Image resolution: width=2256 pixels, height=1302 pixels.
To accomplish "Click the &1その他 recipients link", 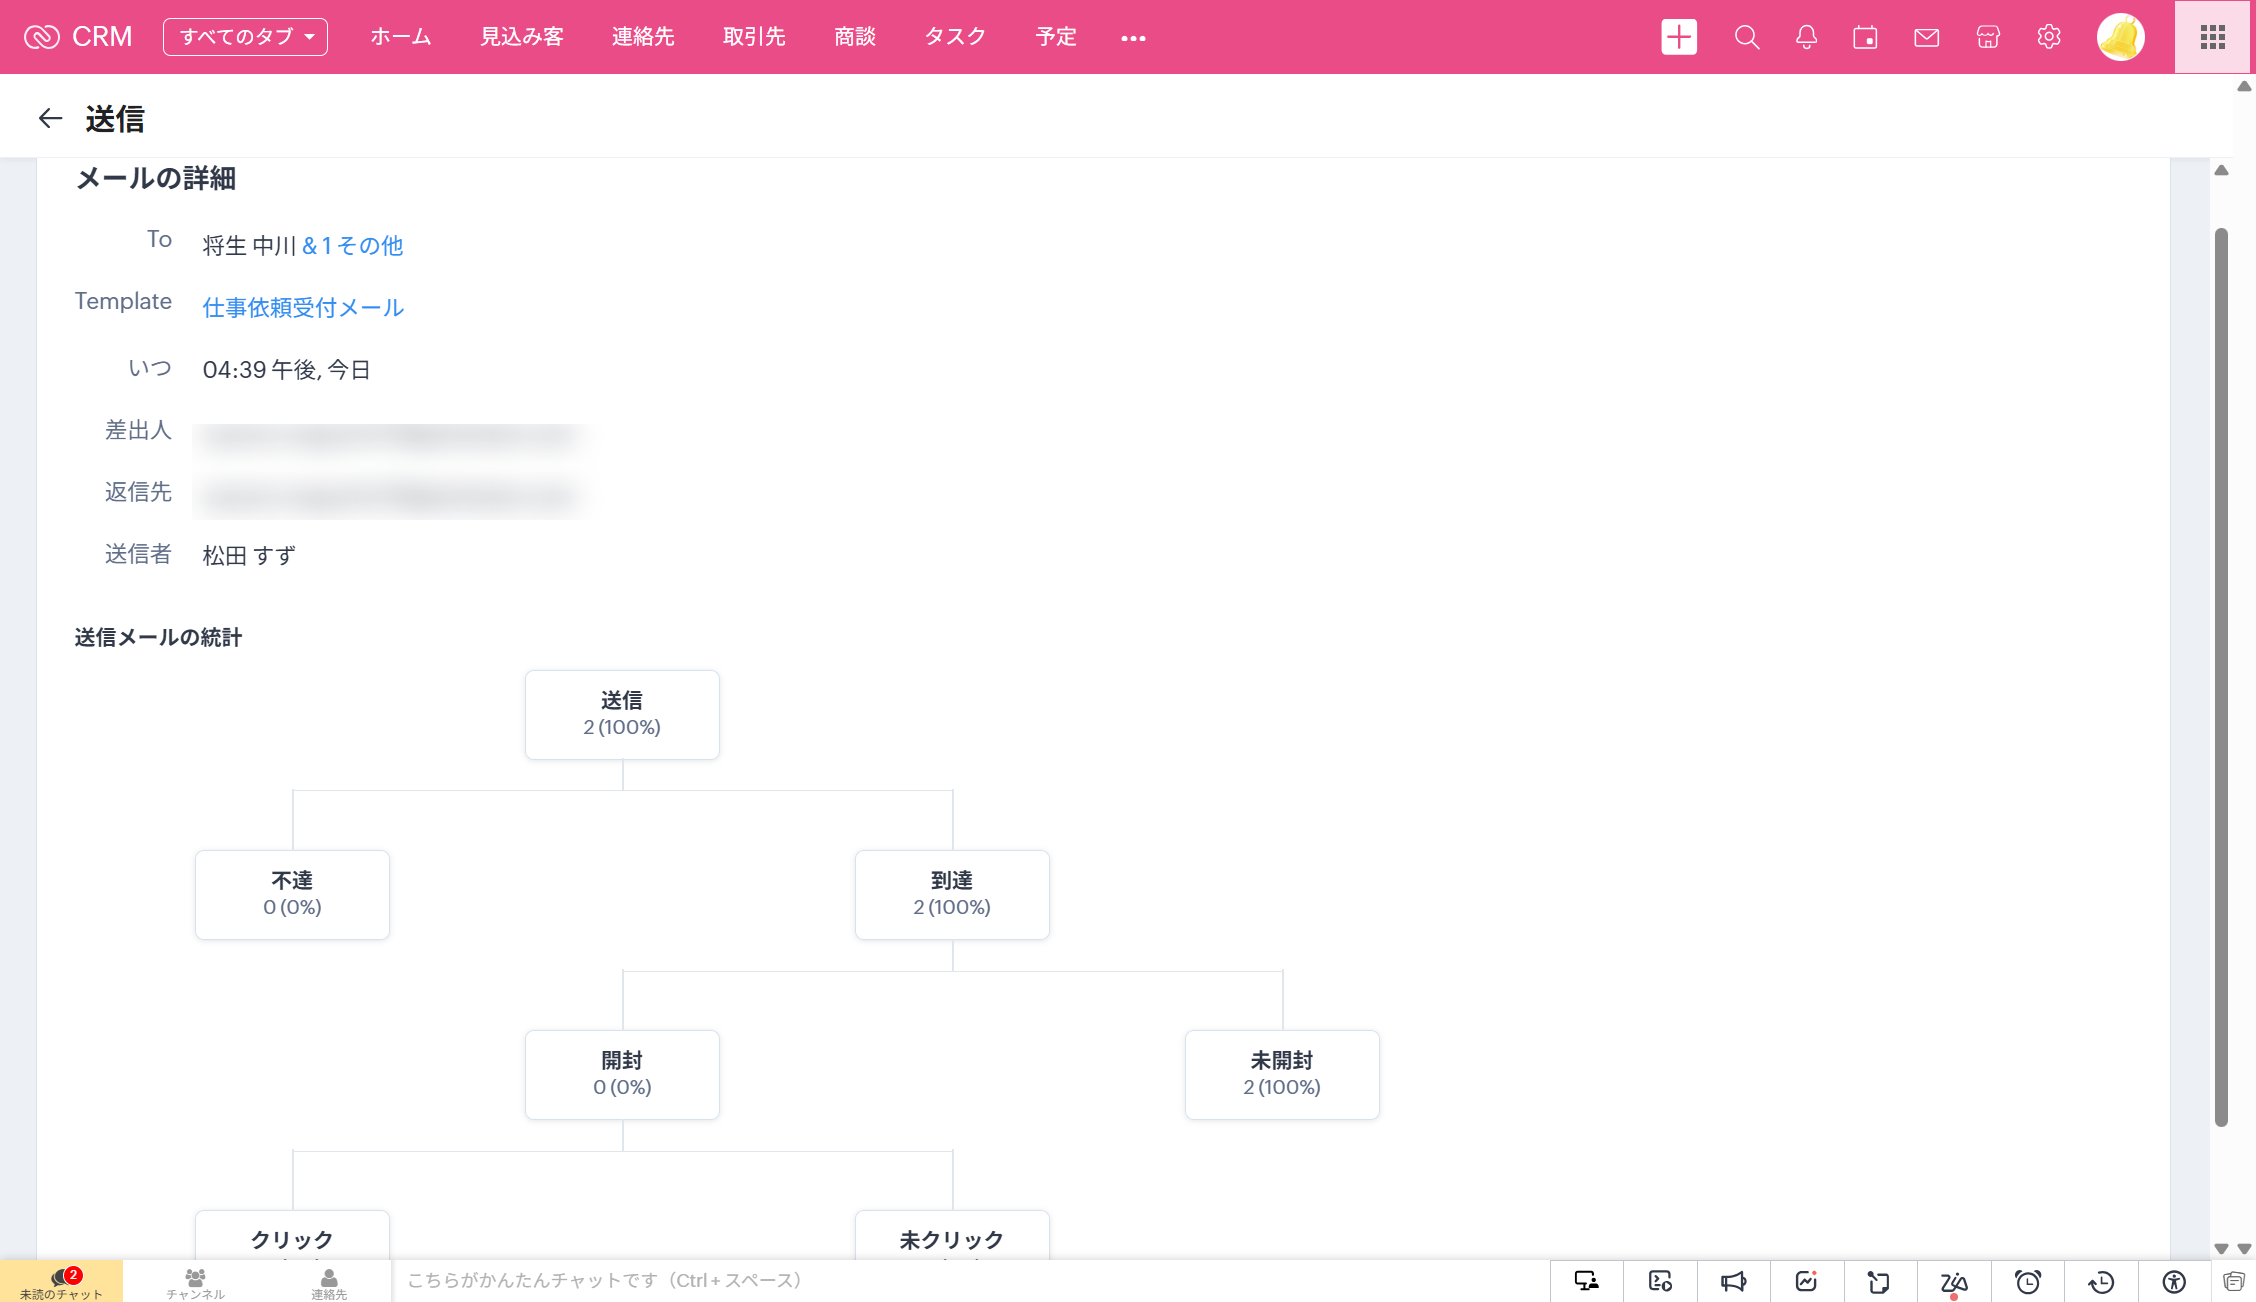I will pyautogui.click(x=352, y=245).
